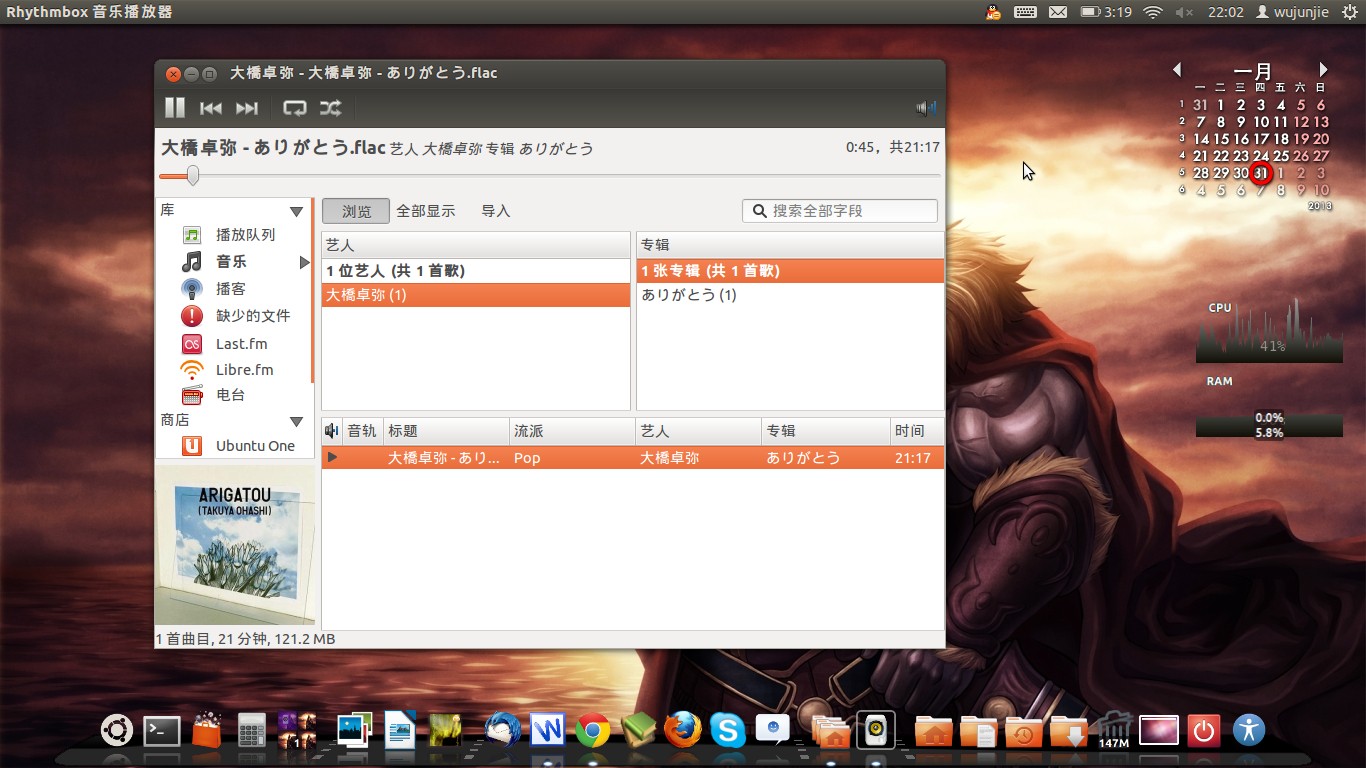Skip to the next track
The height and width of the screenshot is (768, 1366).
click(247, 108)
